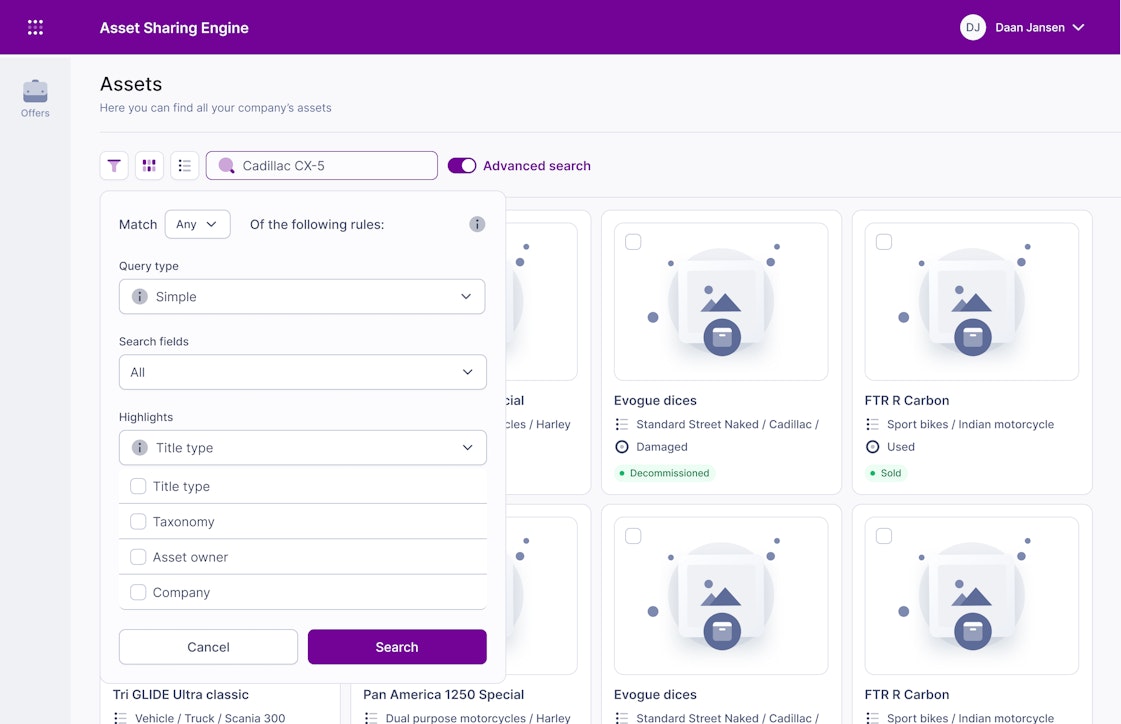Click taxonomy icon beside "Vehicle / Truck / Scania 300"
This screenshot has width=1121, height=724.
[120, 718]
